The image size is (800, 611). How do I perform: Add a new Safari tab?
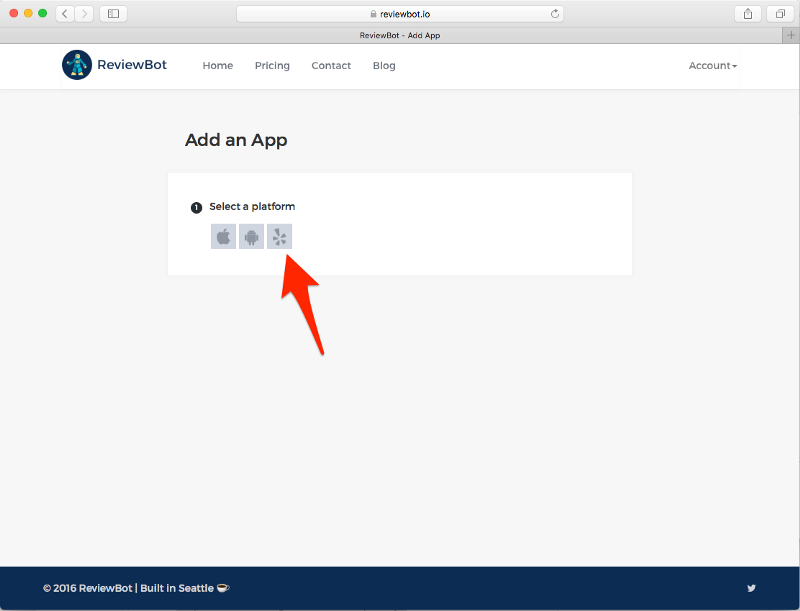pyautogui.click(x=791, y=35)
